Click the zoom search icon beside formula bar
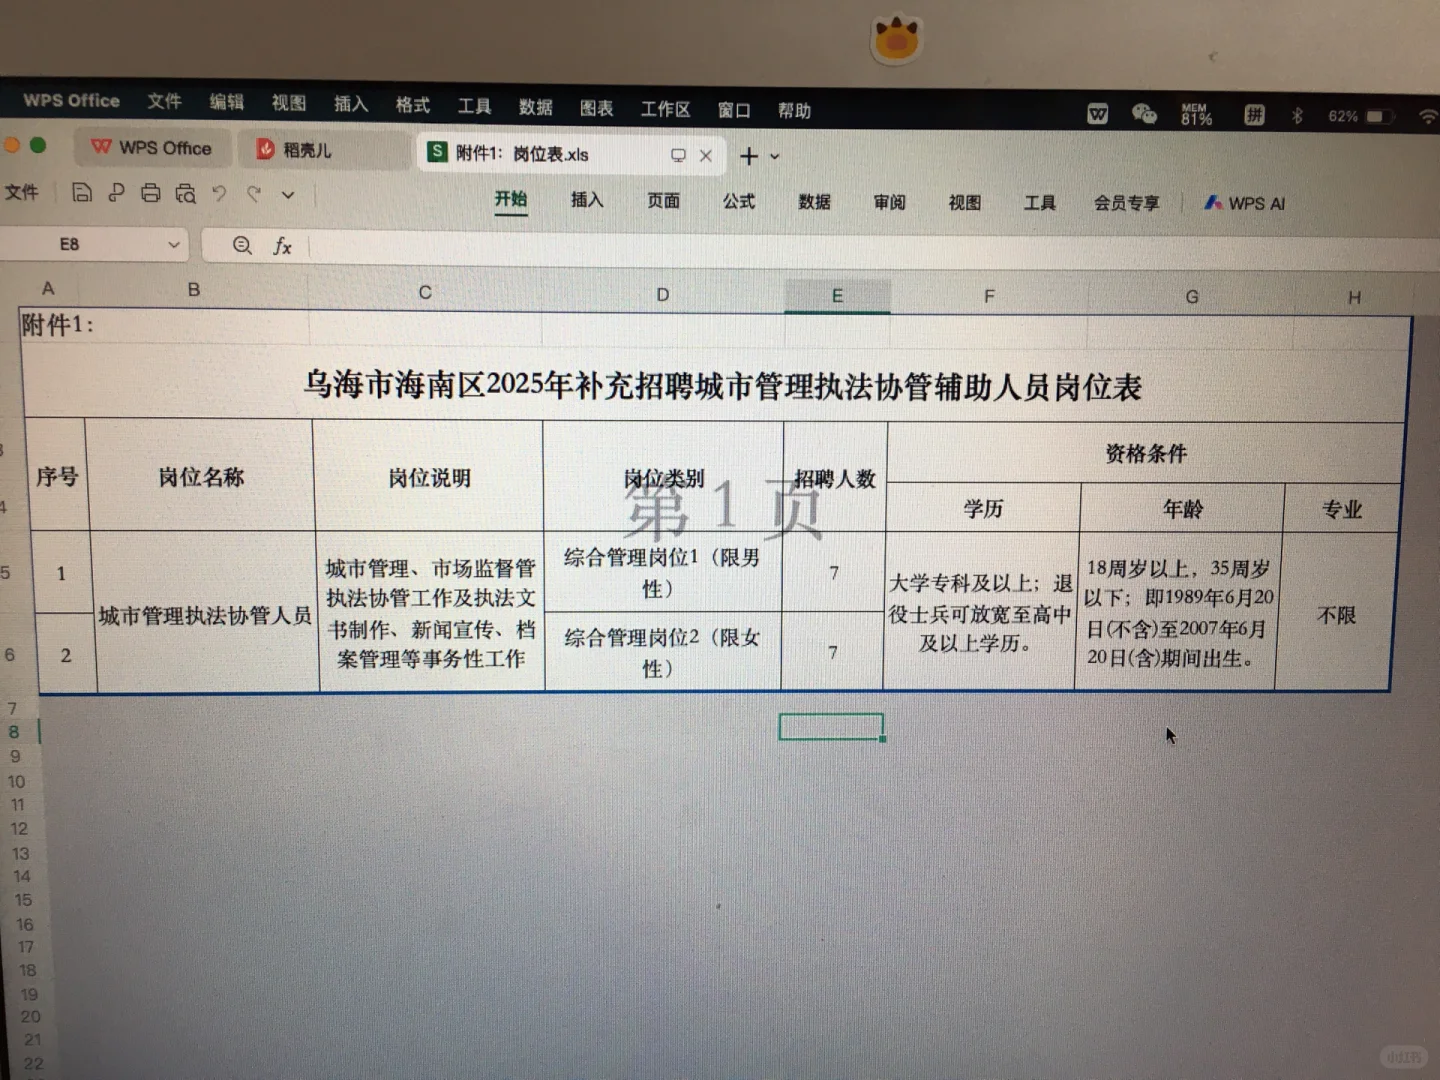The image size is (1440, 1080). (240, 246)
